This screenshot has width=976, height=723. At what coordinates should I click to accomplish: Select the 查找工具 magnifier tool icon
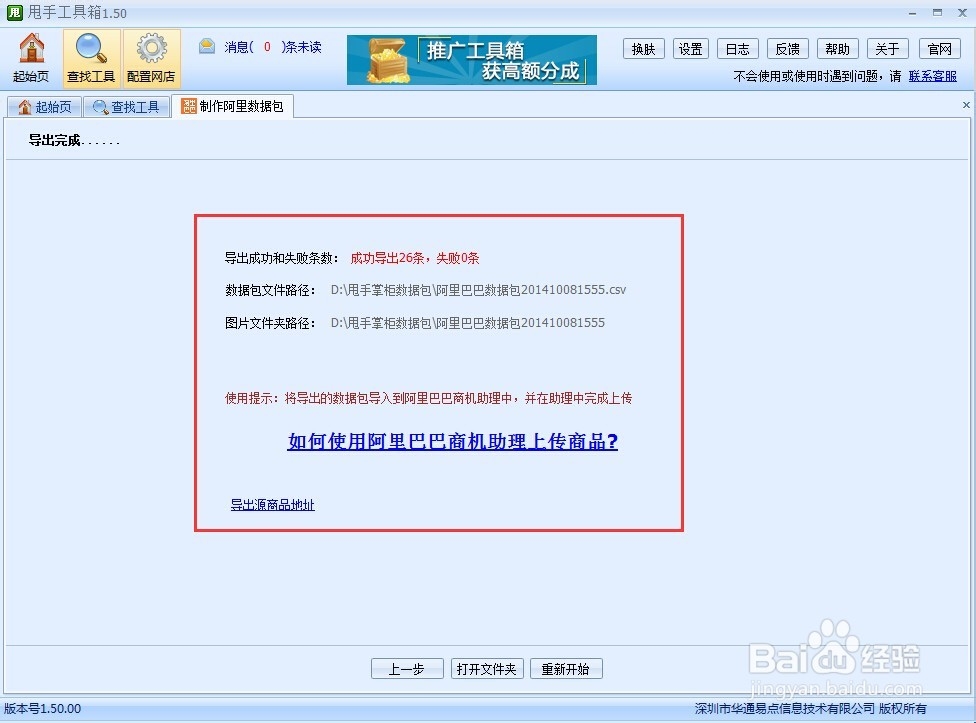[x=91, y=57]
